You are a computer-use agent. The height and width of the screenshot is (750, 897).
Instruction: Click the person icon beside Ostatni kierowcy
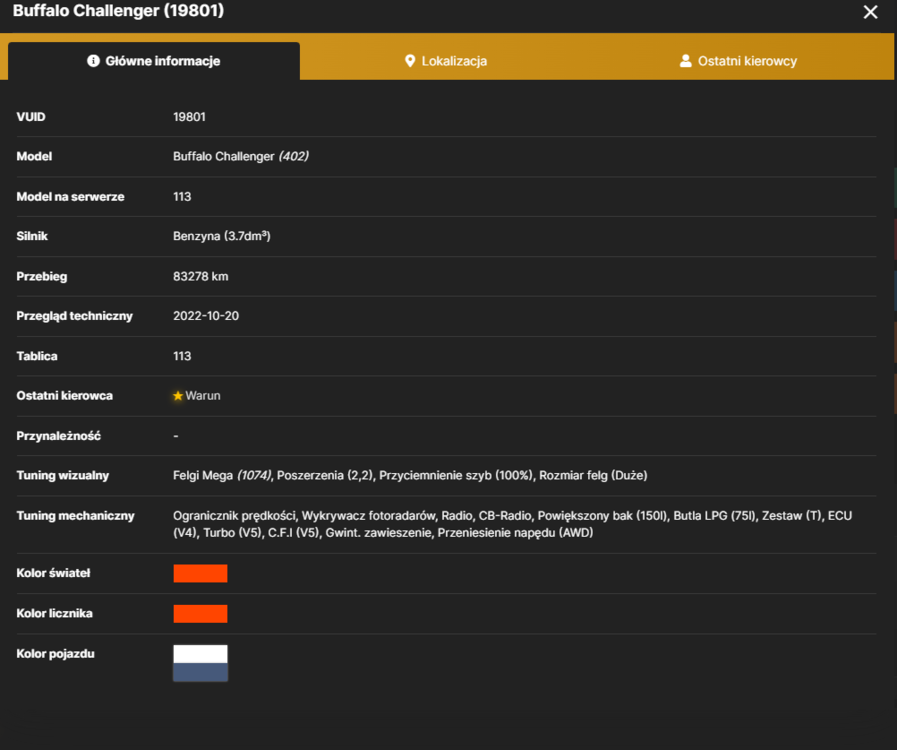pos(685,61)
